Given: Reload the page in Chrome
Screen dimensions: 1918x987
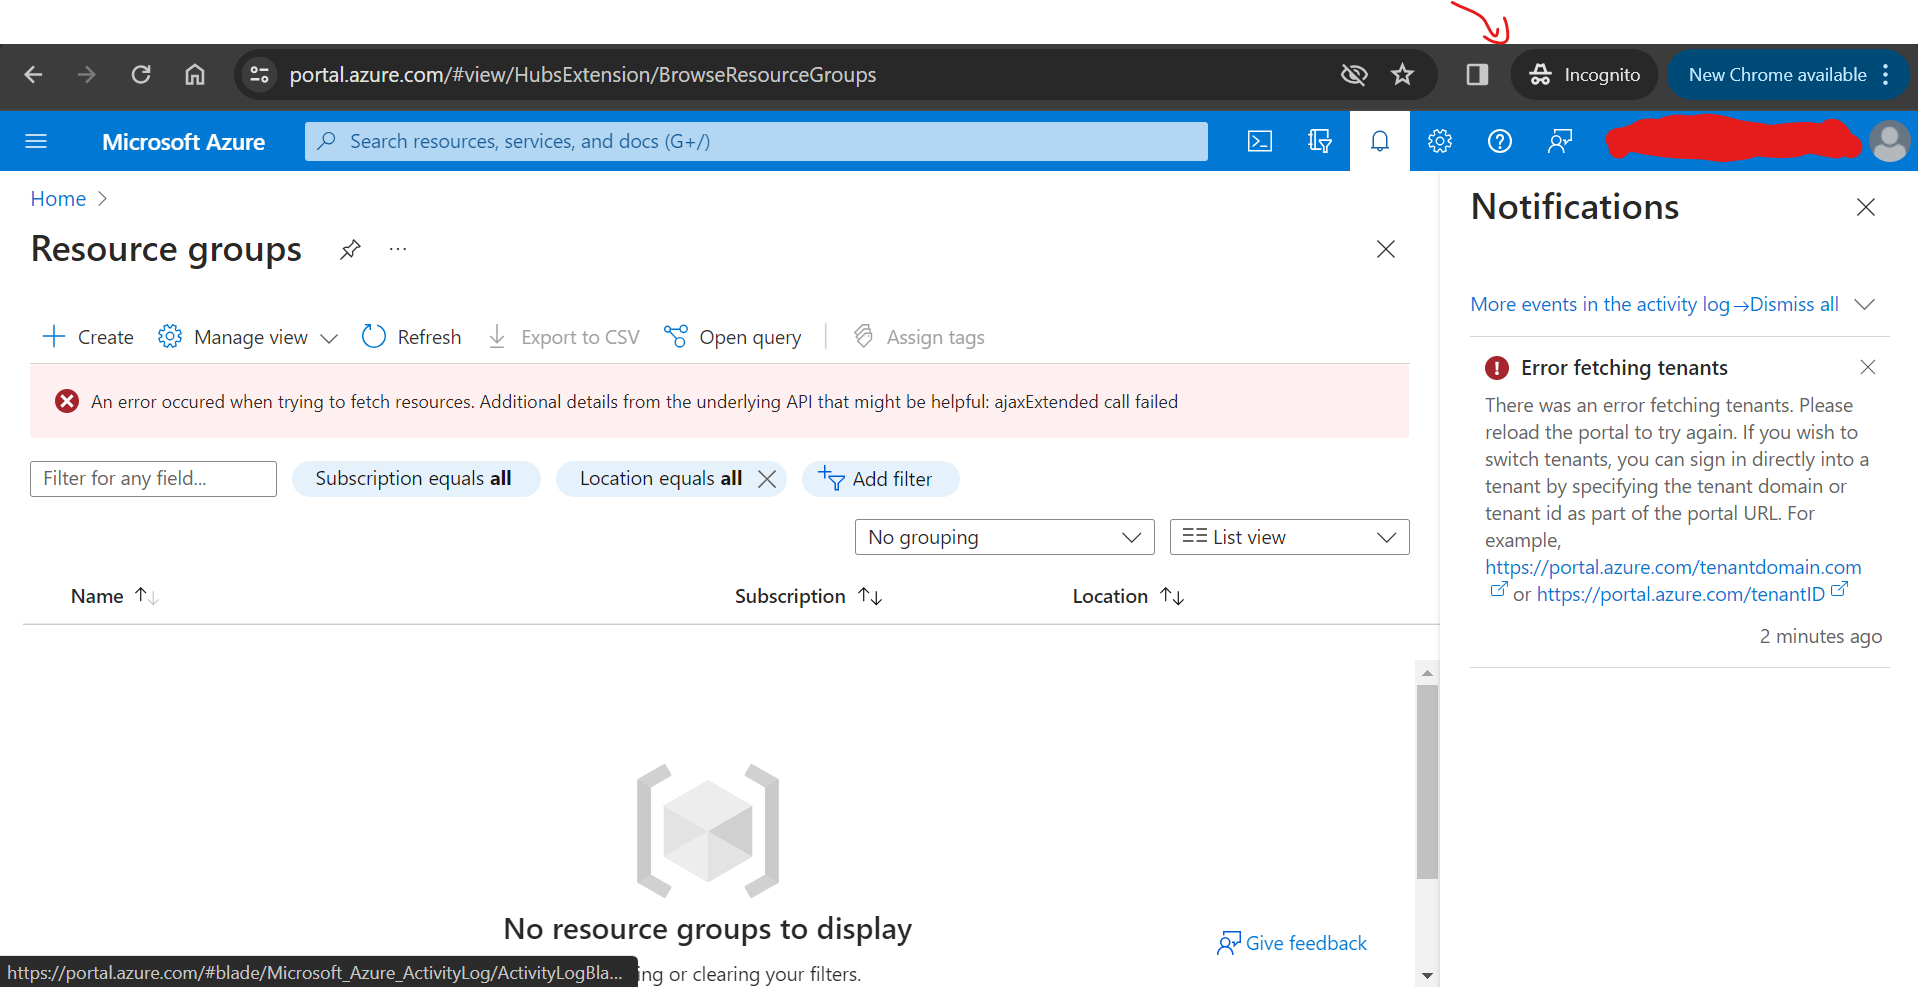Looking at the screenshot, I should coord(141,75).
